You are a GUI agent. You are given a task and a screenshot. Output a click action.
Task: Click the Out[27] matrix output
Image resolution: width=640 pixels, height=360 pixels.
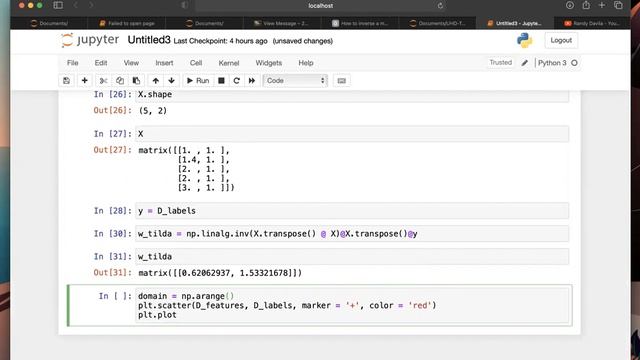(187, 169)
